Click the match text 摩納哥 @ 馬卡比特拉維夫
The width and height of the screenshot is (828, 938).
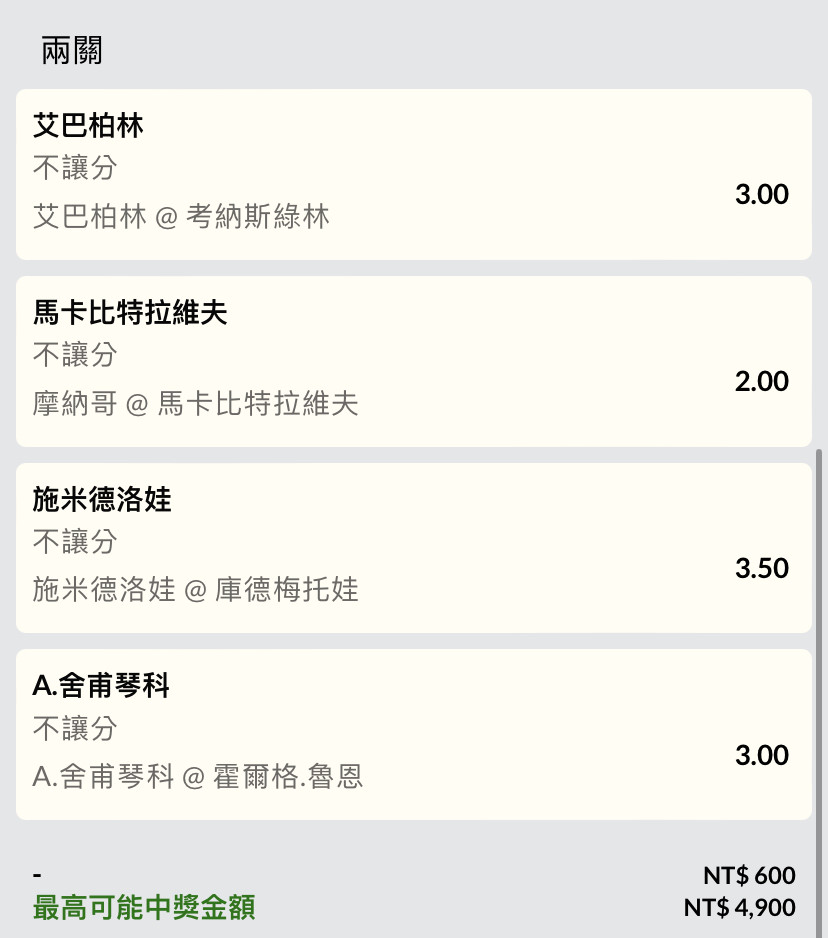tap(195, 403)
